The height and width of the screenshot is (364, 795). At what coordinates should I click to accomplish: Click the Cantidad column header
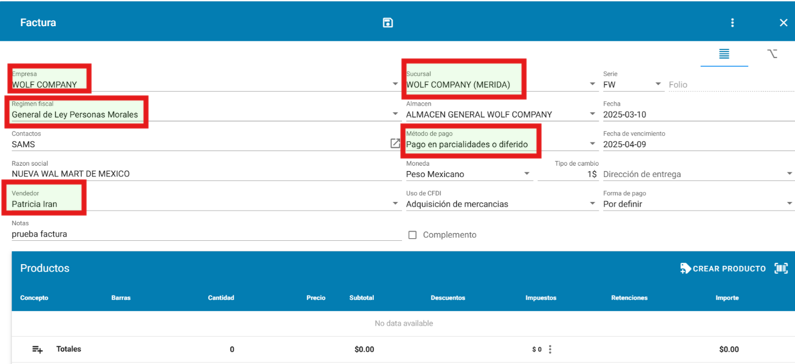(x=221, y=298)
